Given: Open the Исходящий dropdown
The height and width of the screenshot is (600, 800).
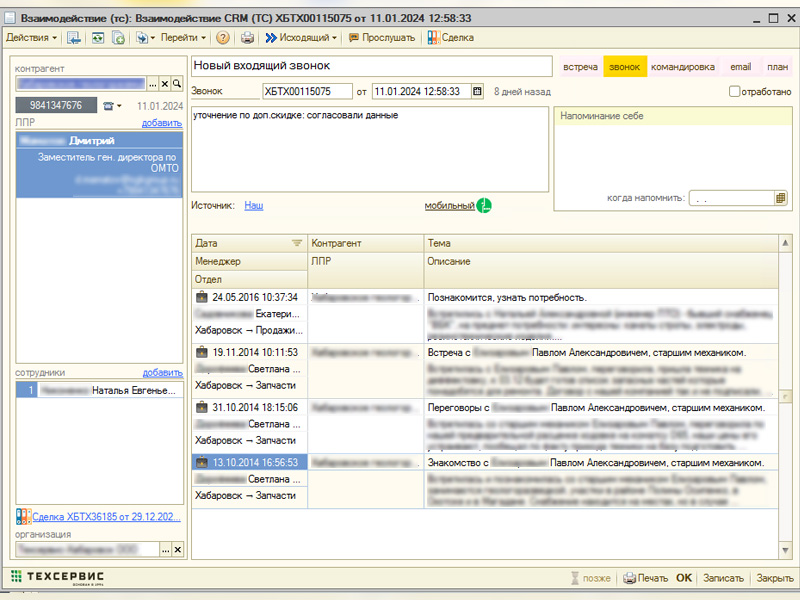Looking at the screenshot, I should [x=301, y=38].
